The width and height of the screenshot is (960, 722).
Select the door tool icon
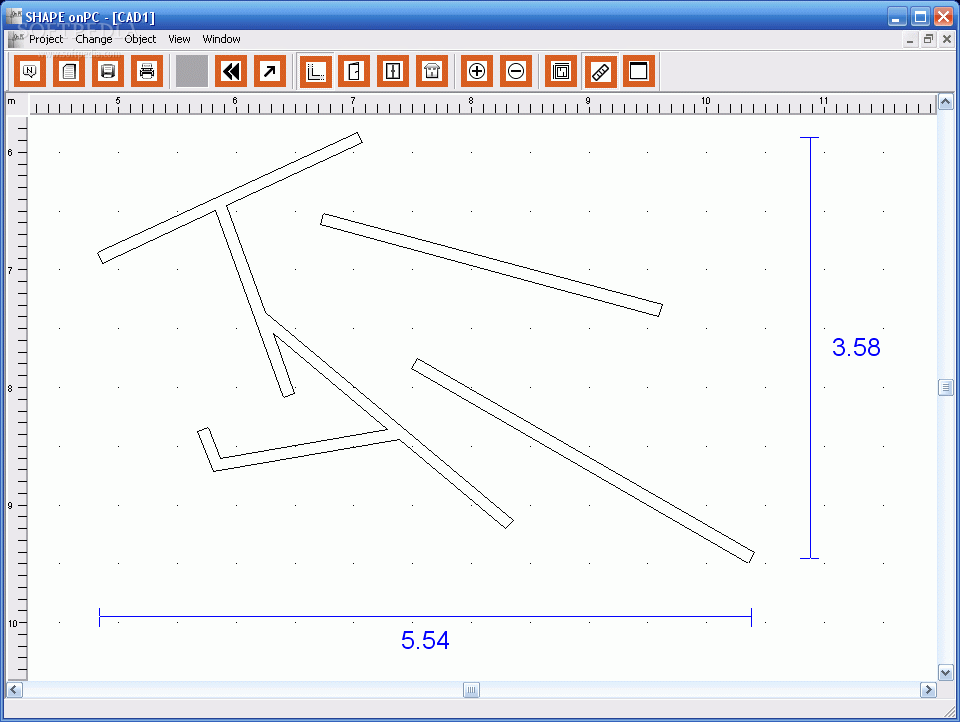[x=354, y=72]
